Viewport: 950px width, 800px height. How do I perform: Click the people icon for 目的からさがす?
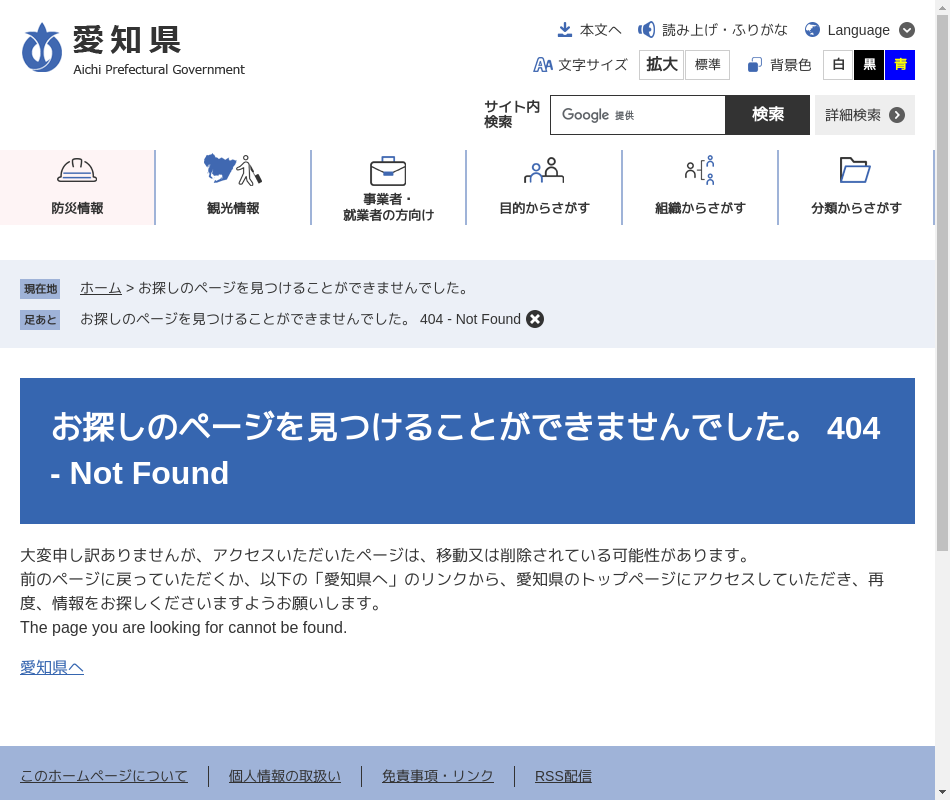(x=544, y=170)
